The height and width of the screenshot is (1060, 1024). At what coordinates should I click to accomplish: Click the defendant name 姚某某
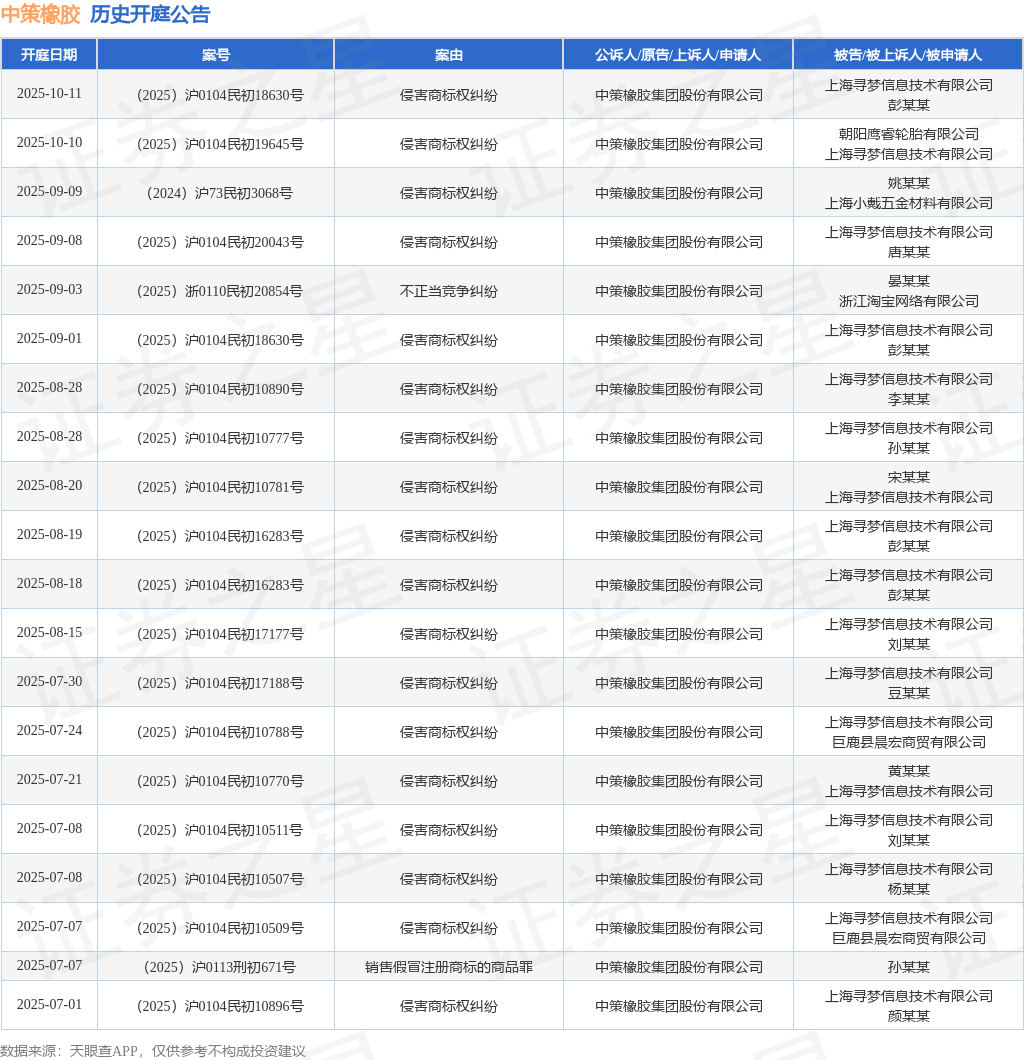pyautogui.click(x=908, y=183)
